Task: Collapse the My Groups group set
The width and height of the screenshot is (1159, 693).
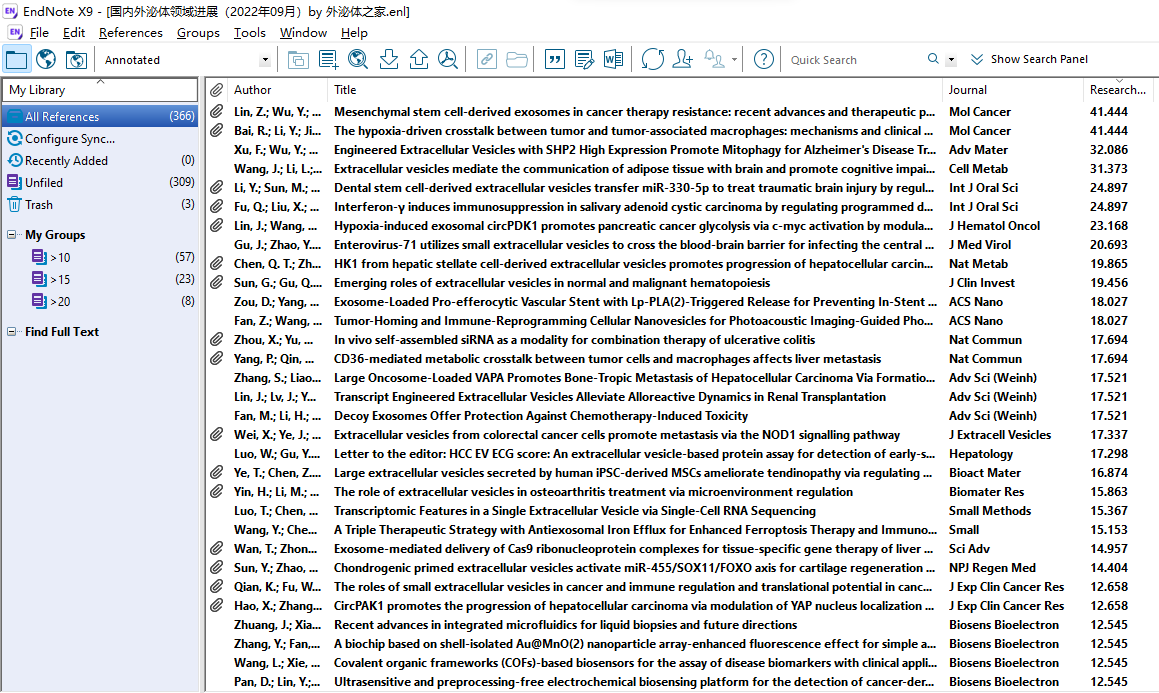Action: tap(12, 235)
